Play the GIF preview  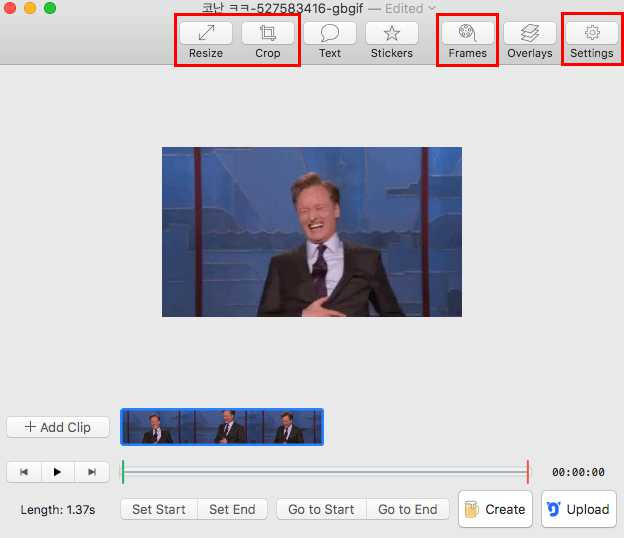click(x=57, y=472)
